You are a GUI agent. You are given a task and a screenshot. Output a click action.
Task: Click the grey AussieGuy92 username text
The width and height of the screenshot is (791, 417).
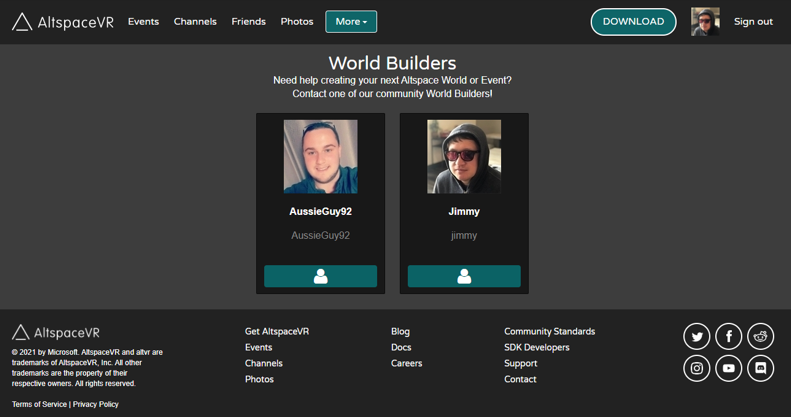pyautogui.click(x=320, y=235)
